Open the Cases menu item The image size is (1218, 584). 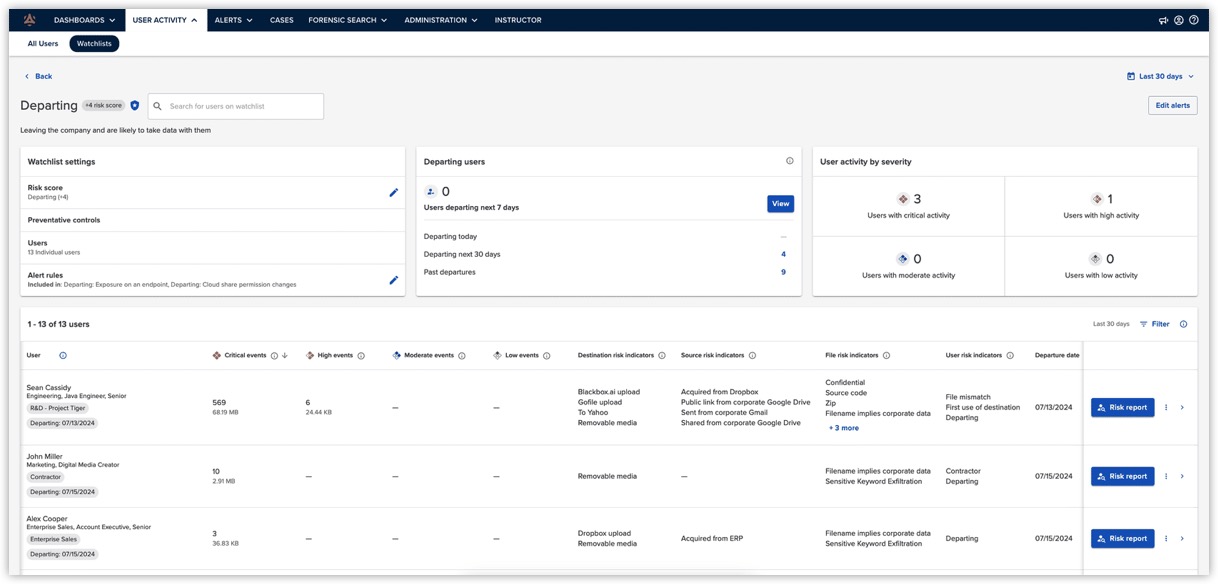[x=281, y=20]
